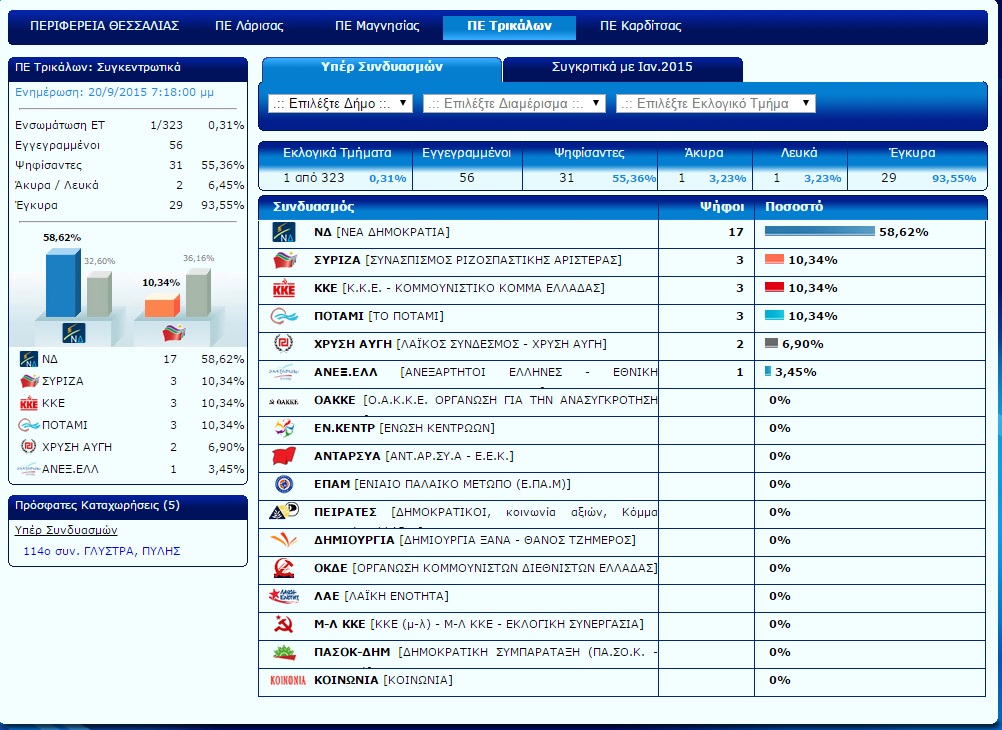Click the ΛΑΕ party logo
The width and height of the screenshot is (1002, 730).
pos(284,596)
